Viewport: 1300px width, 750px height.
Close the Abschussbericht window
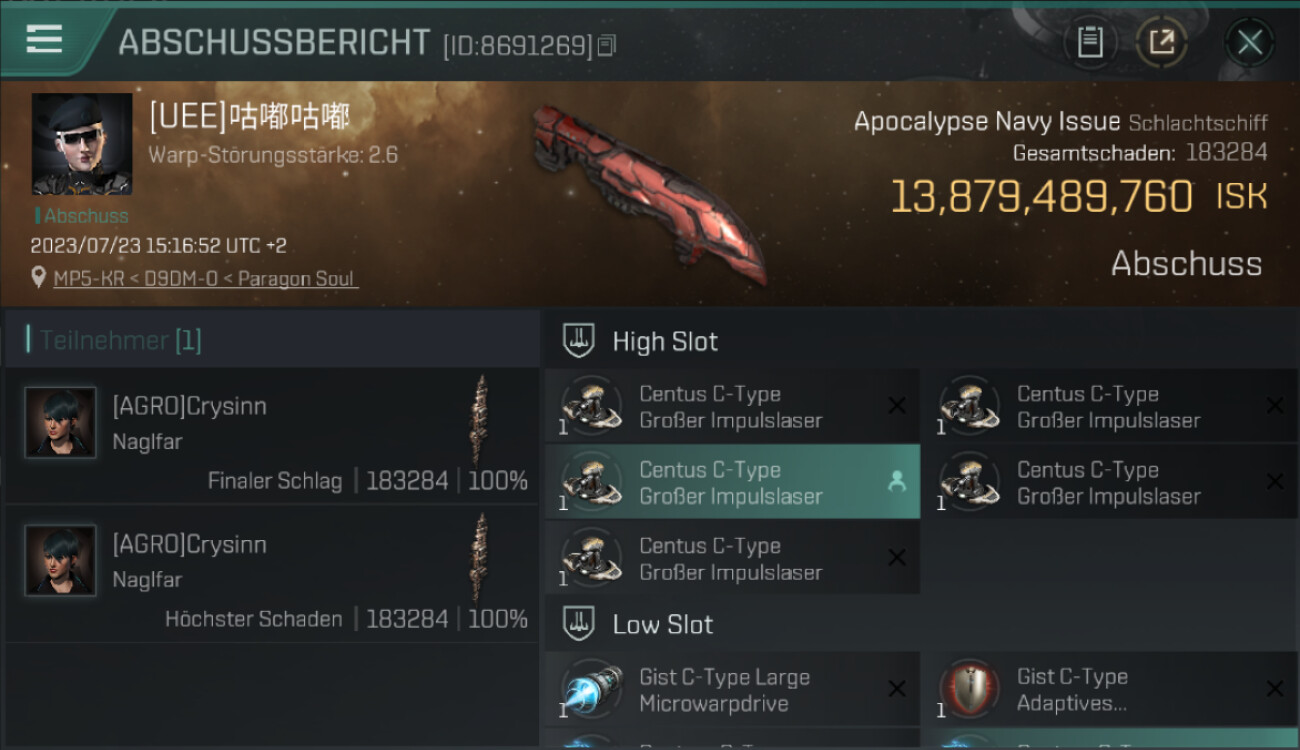coord(1250,42)
